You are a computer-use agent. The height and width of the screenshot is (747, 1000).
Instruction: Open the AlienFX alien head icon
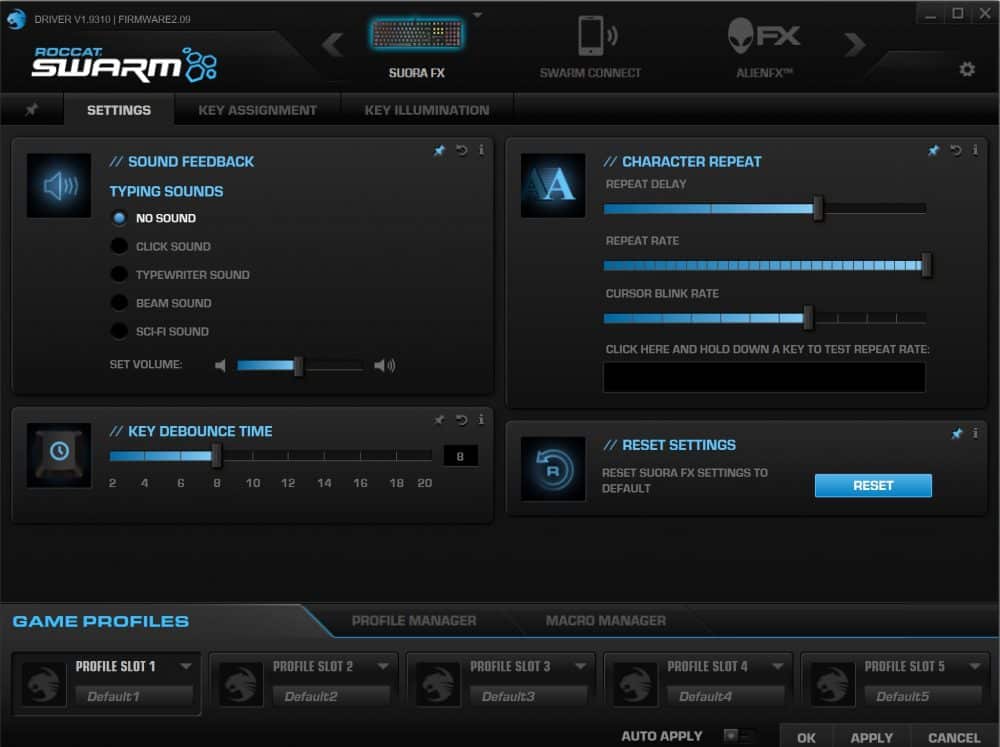pyautogui.click(x=763, y=36)
